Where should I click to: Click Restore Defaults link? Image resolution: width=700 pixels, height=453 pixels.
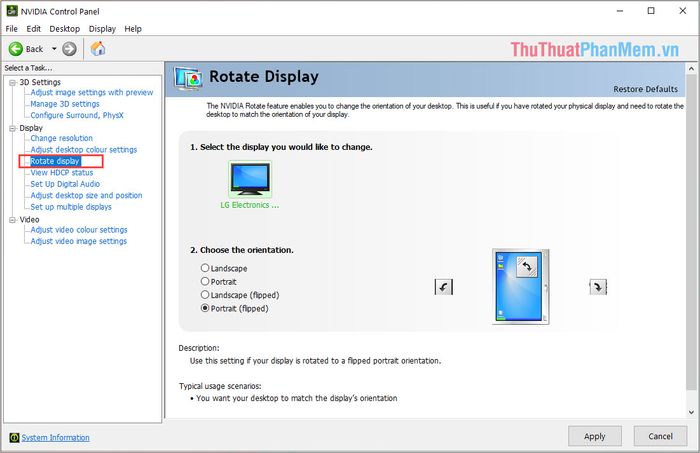tap(645, 89)
